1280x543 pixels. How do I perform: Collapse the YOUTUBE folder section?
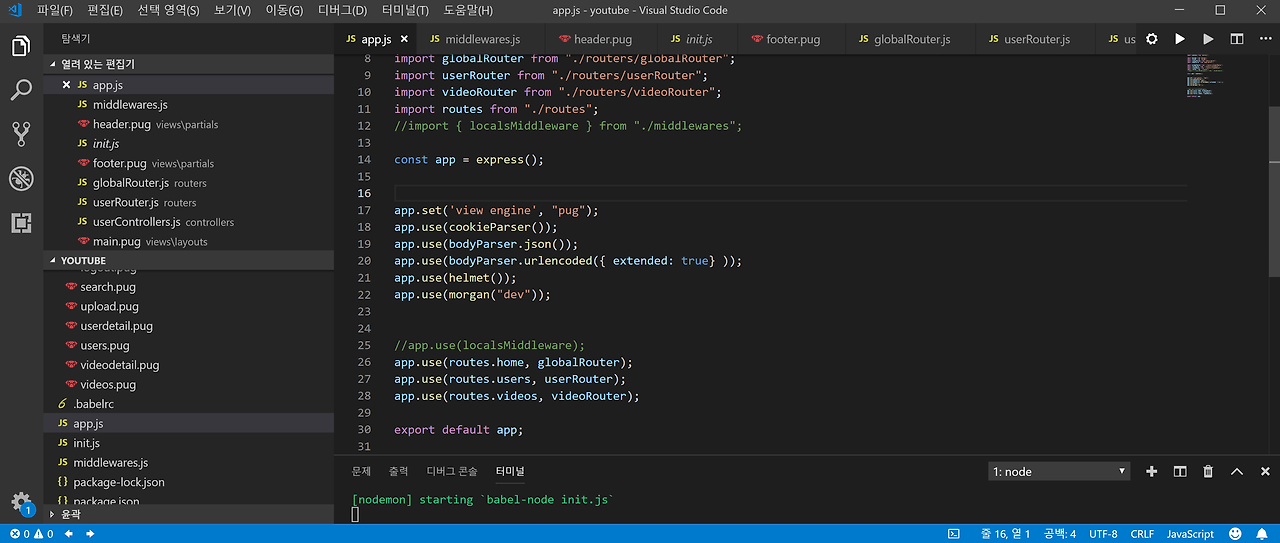(x=83, y=261)
